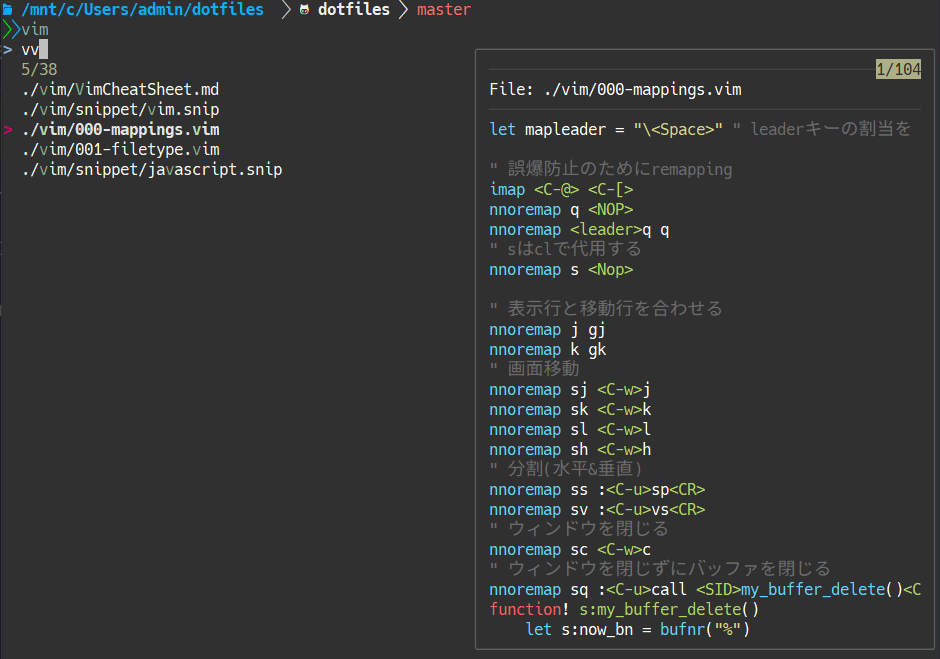This screenshot has height=659, width=940.
Task: Select ./vim/001-filetype.vim in the list
Action: pos(120,149)
